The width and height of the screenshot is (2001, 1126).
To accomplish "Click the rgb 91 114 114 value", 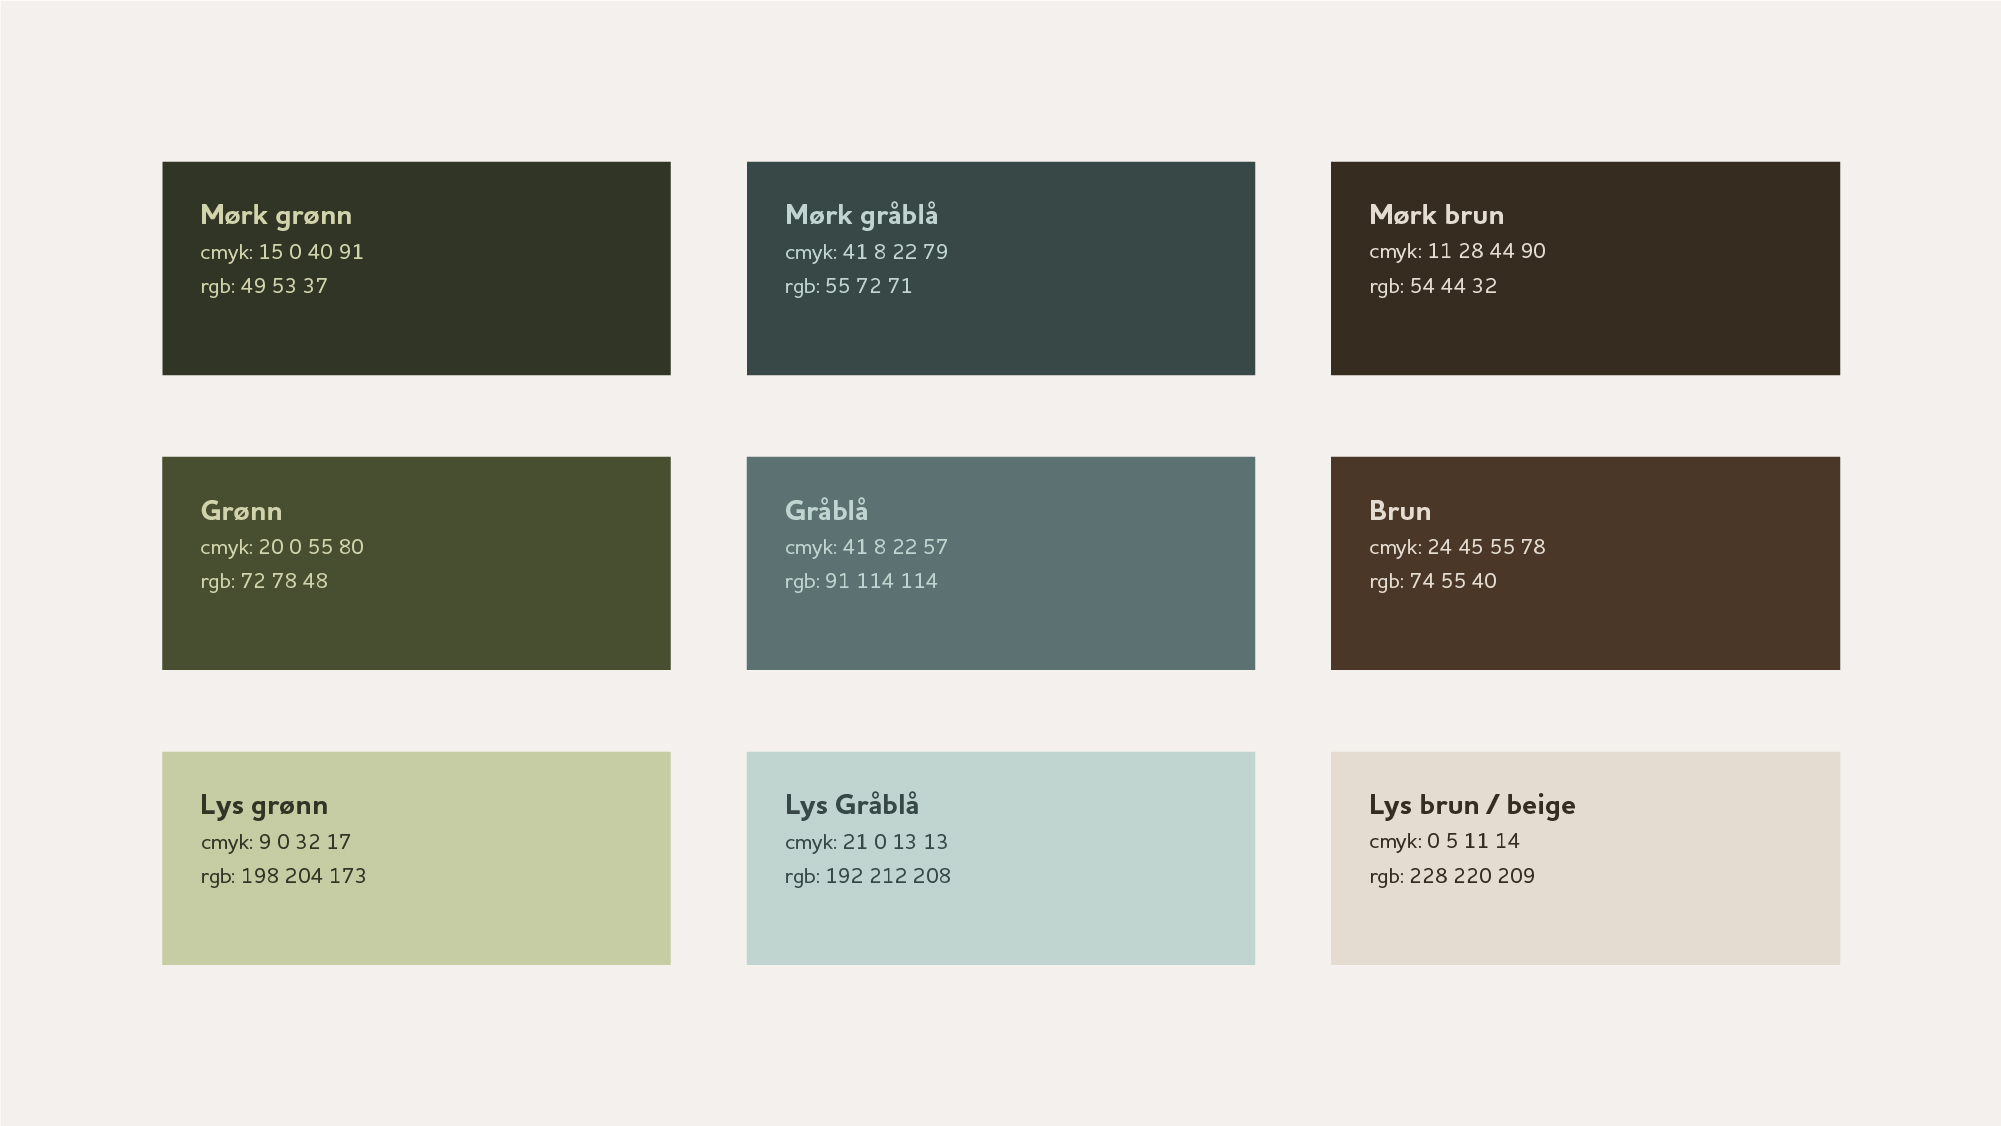I will pyautogui.click(x=861, y=581).
